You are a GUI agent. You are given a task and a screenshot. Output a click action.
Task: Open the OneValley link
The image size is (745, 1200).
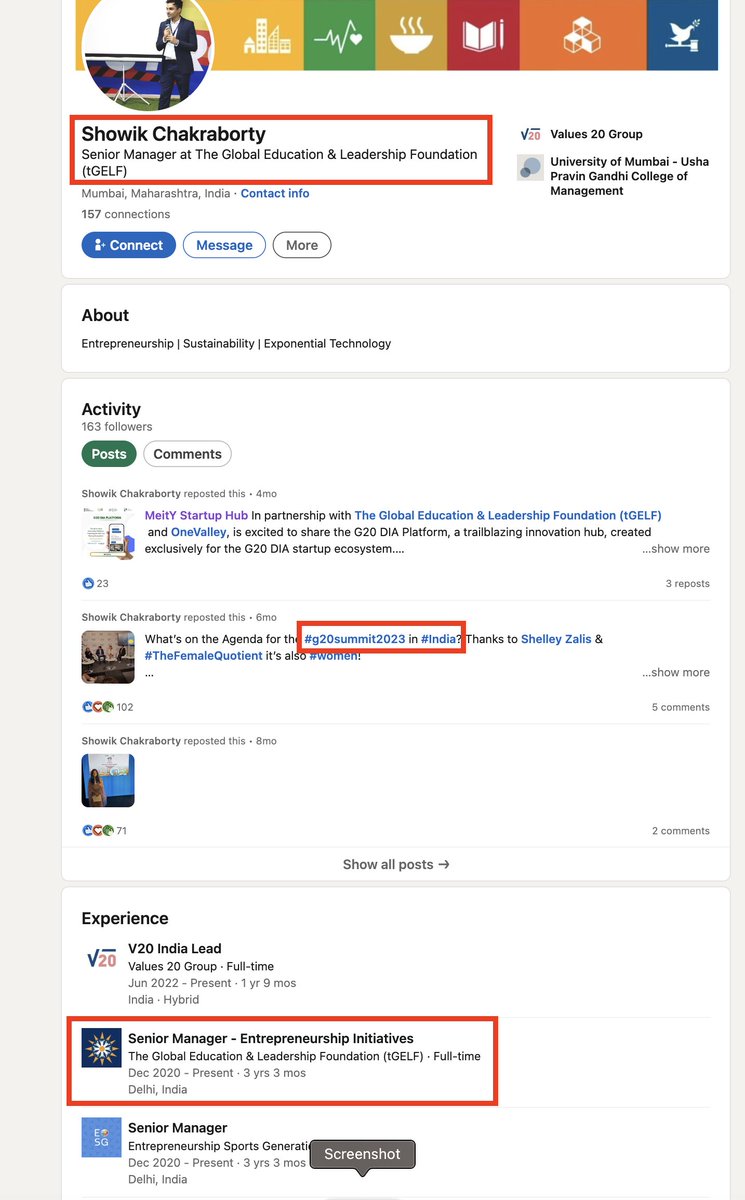199,532
